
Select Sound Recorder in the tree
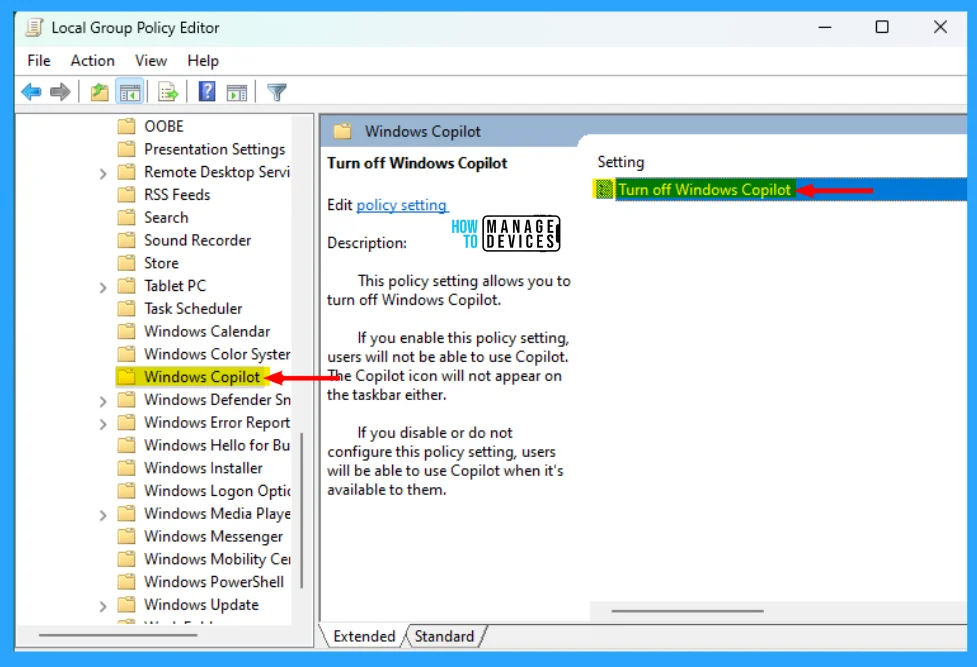[x=198, y=240]
